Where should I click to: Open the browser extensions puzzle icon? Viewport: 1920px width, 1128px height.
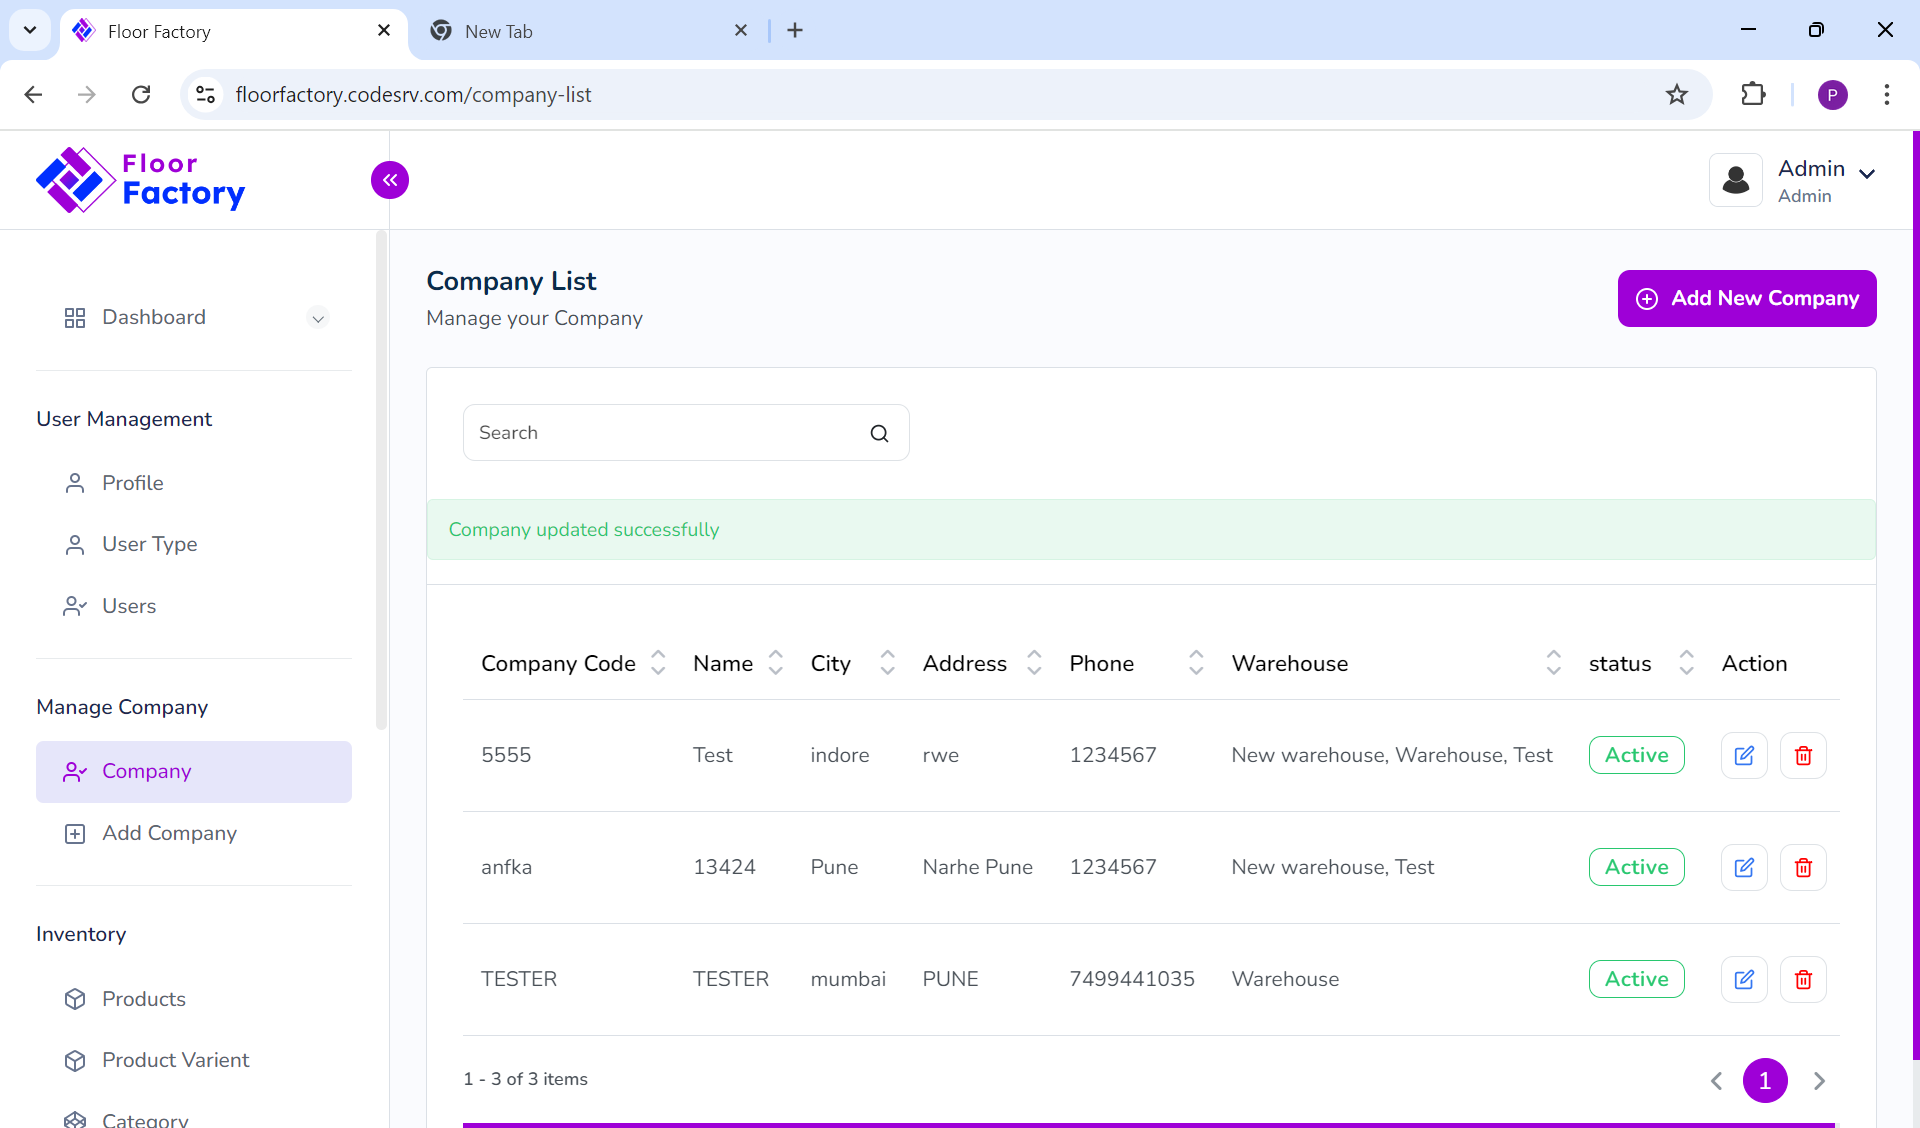pyautogui.click(x=1753, y=94)
